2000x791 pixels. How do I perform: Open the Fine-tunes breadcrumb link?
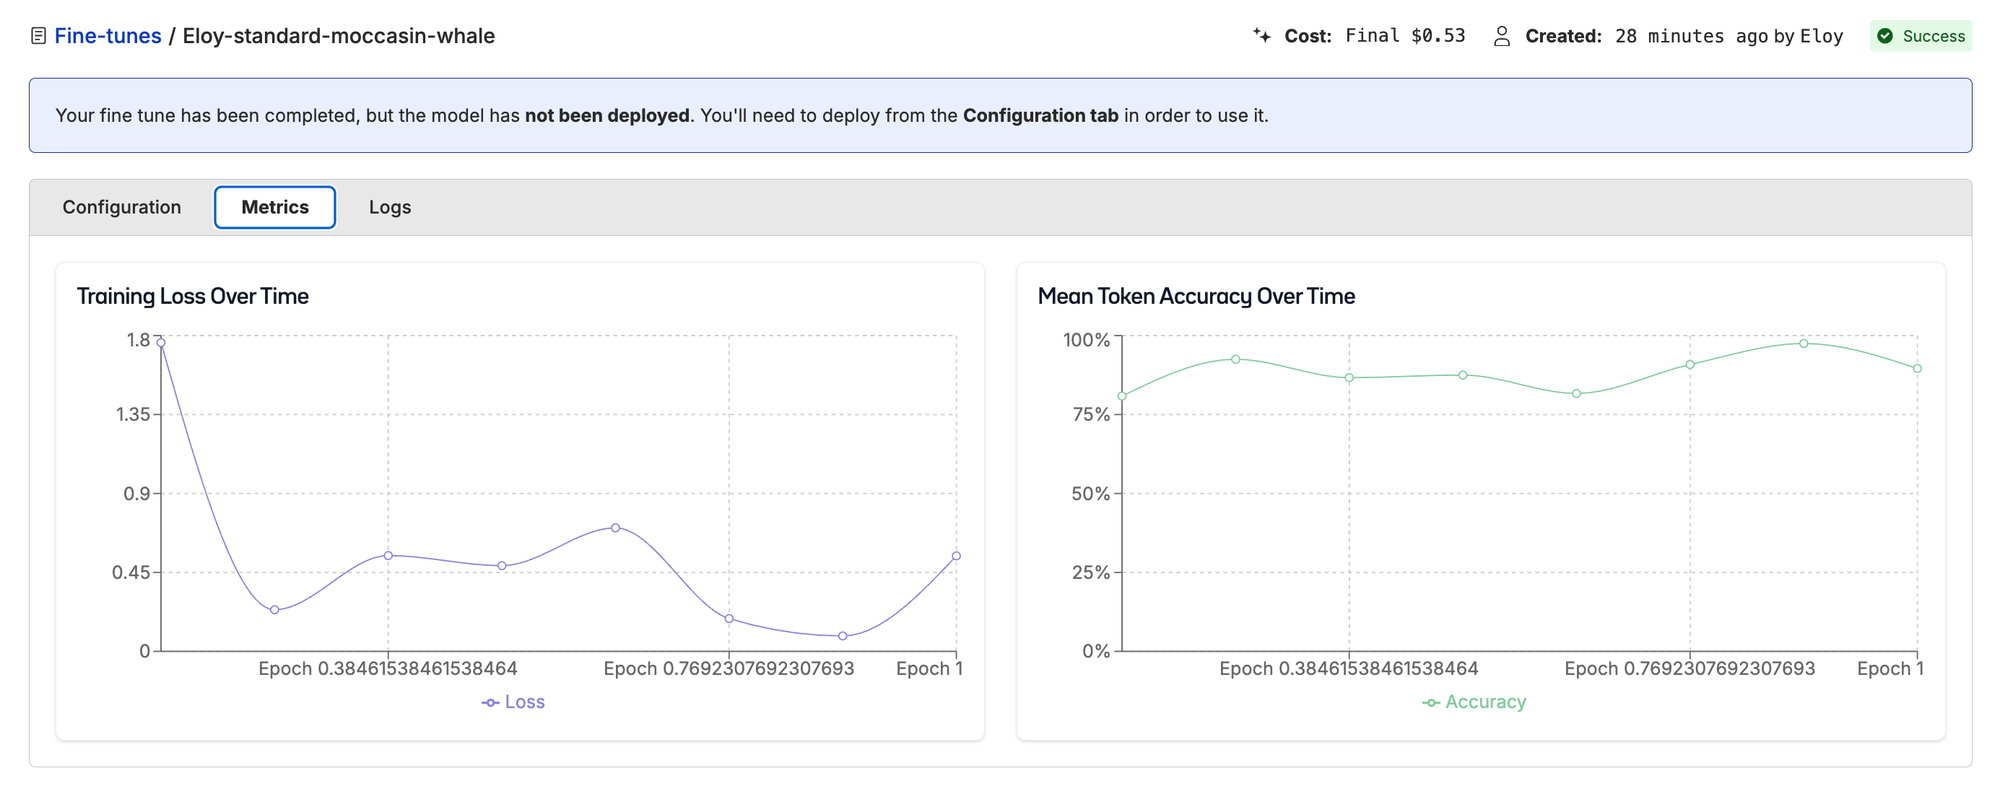point(107,36)
